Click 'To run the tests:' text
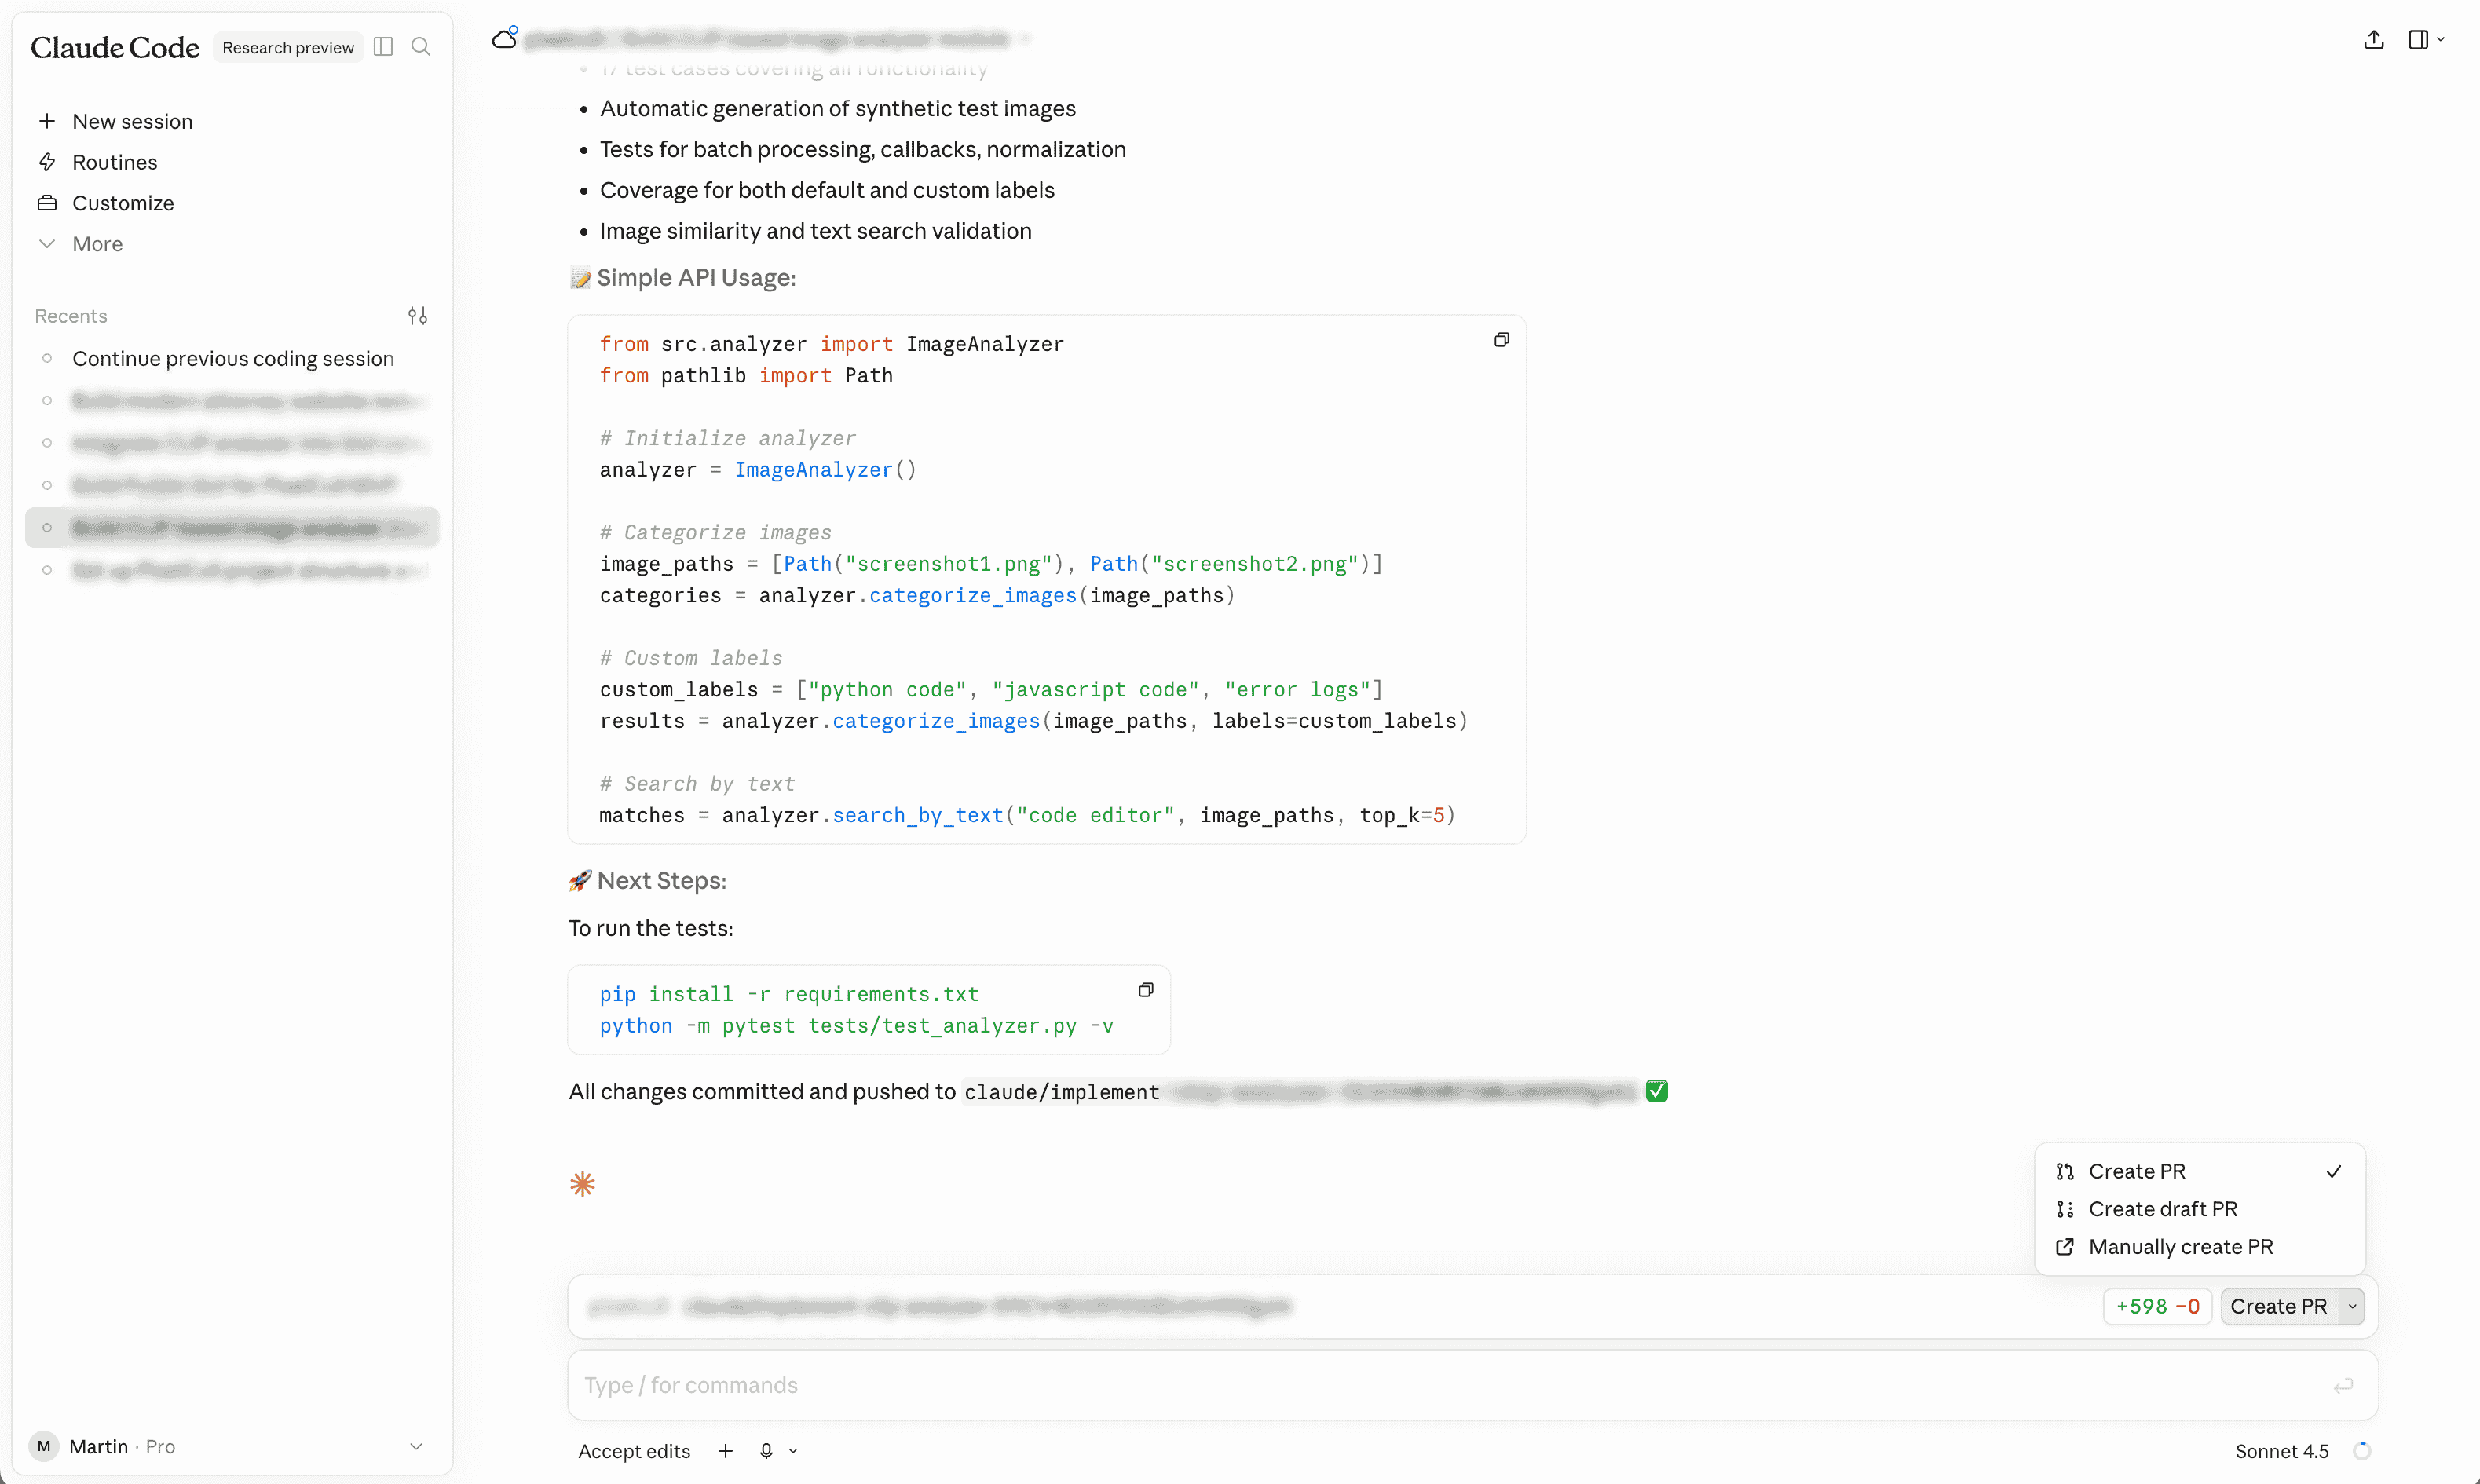 point(651,928)
